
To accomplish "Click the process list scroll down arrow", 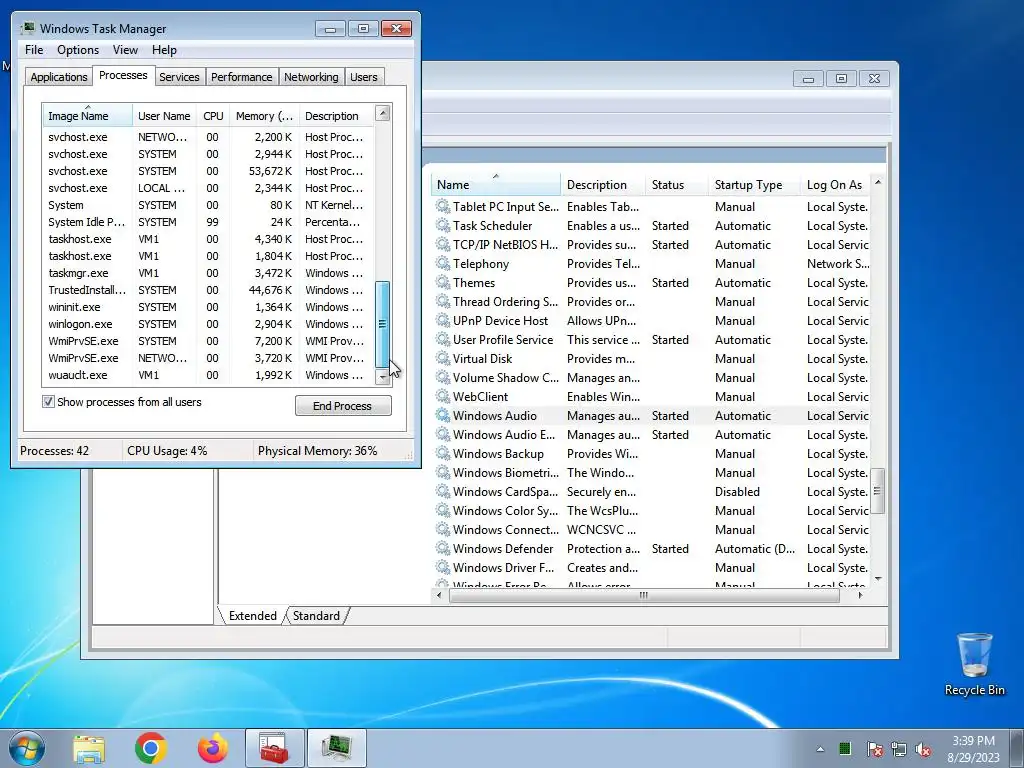I will [383, 377].
